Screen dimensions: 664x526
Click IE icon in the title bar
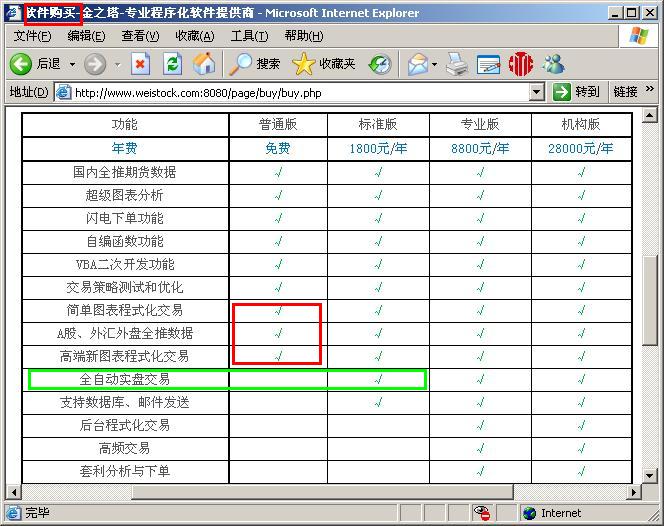(14, 13)
